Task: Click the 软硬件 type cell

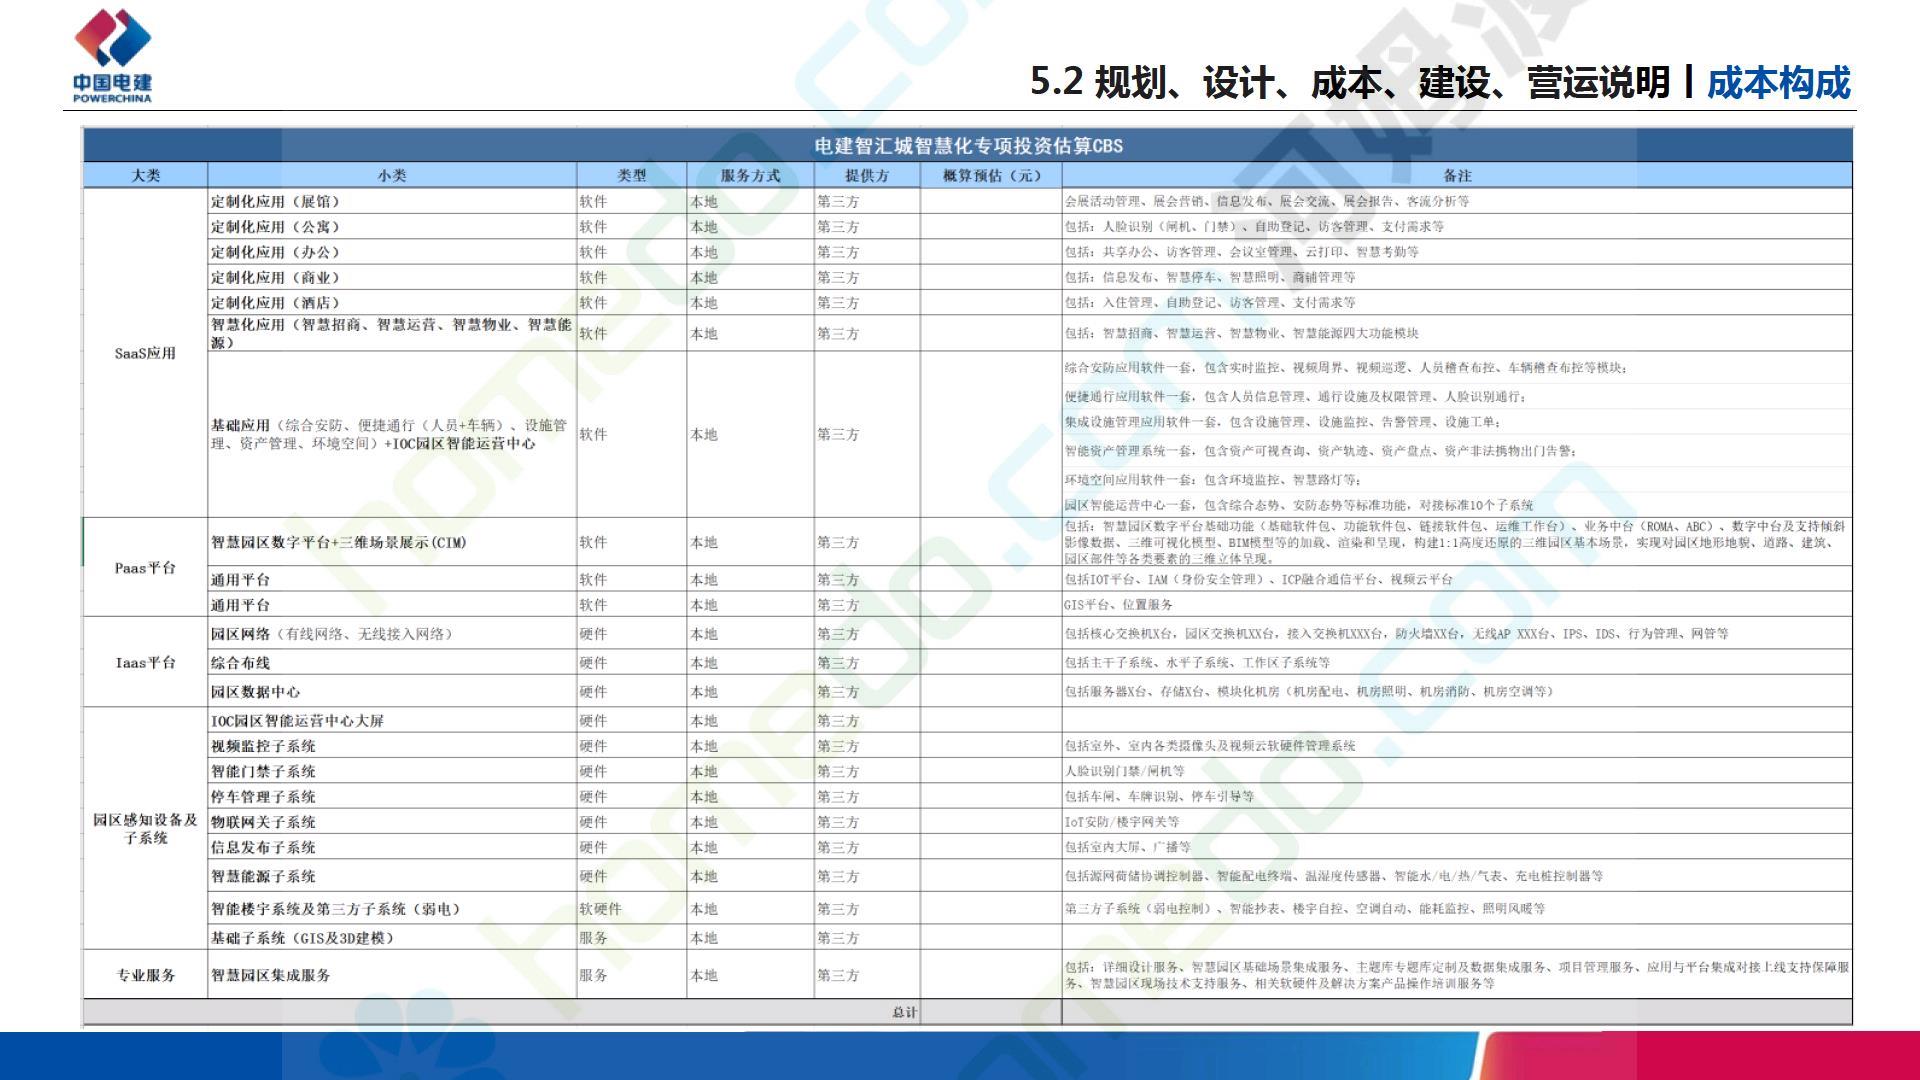Action: (x=600, y=909)
